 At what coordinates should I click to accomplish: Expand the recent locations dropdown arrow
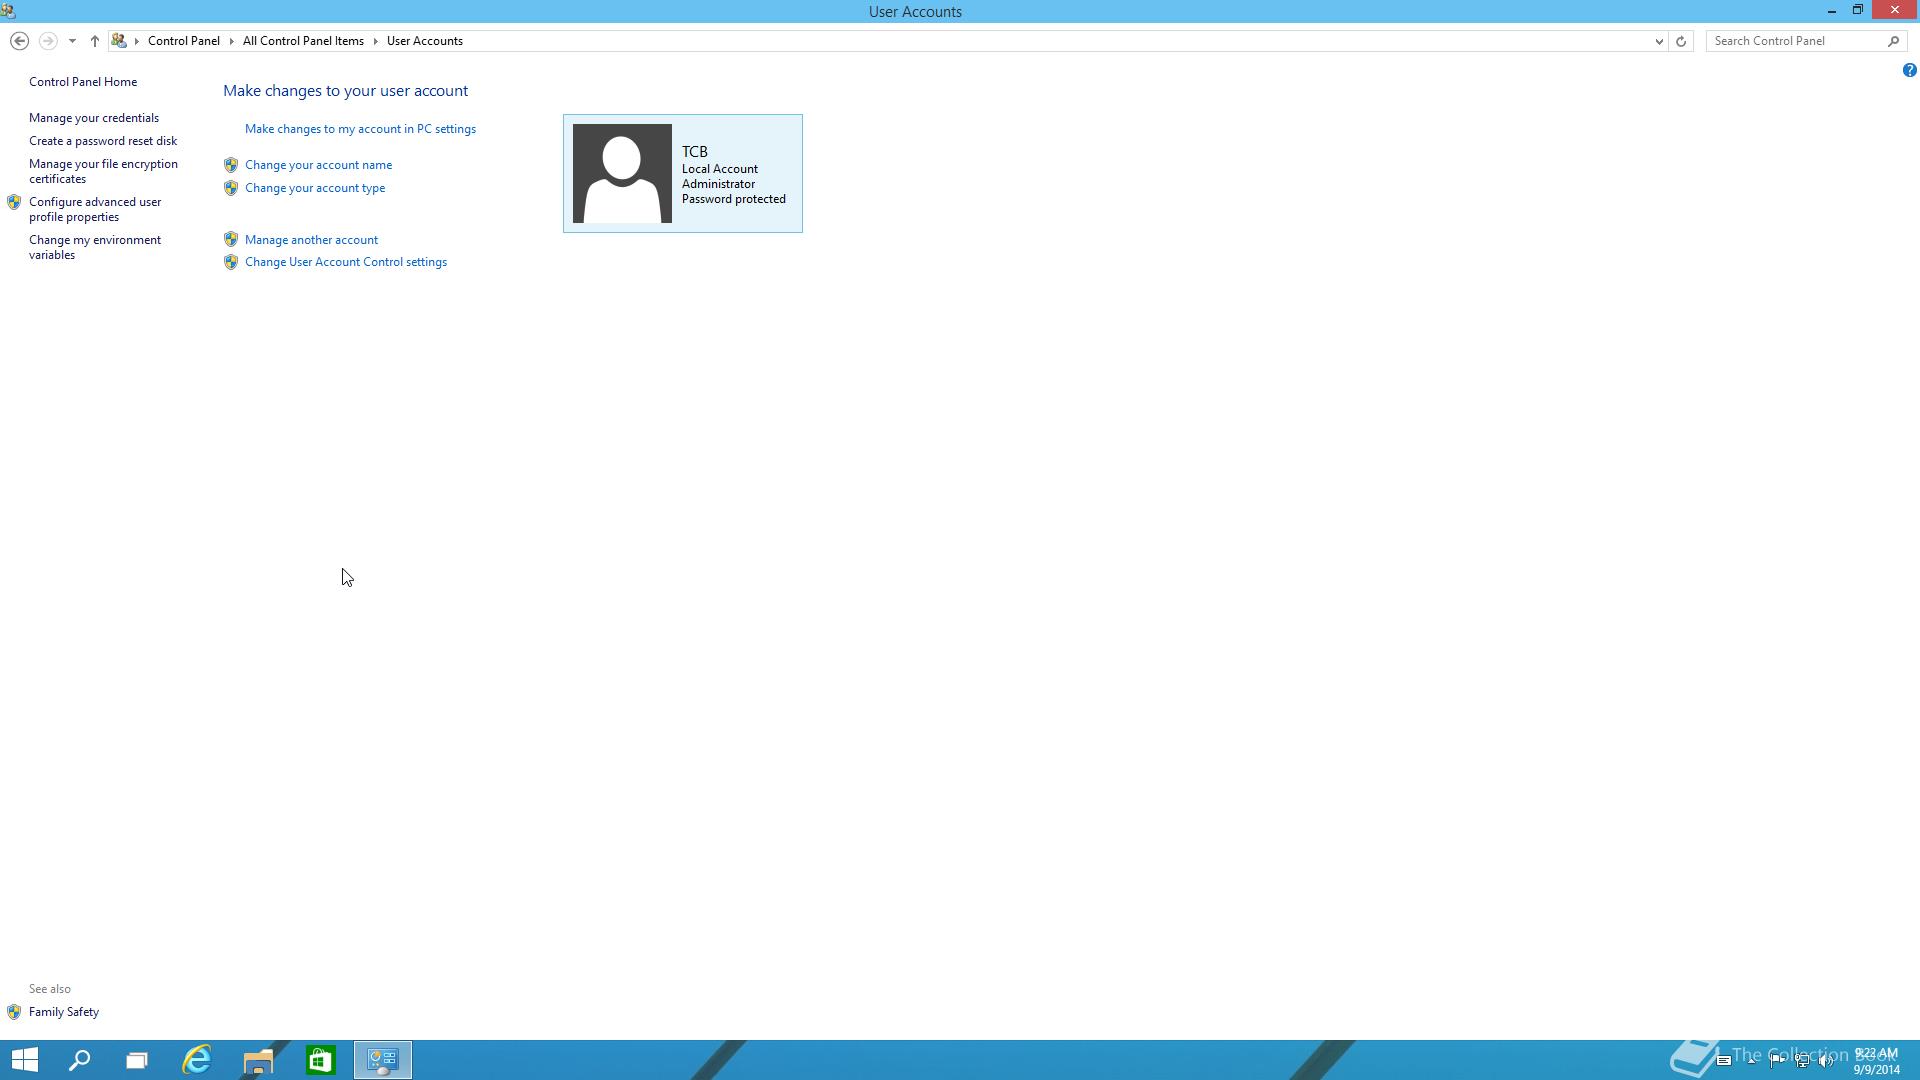click(x=72, y=41)
